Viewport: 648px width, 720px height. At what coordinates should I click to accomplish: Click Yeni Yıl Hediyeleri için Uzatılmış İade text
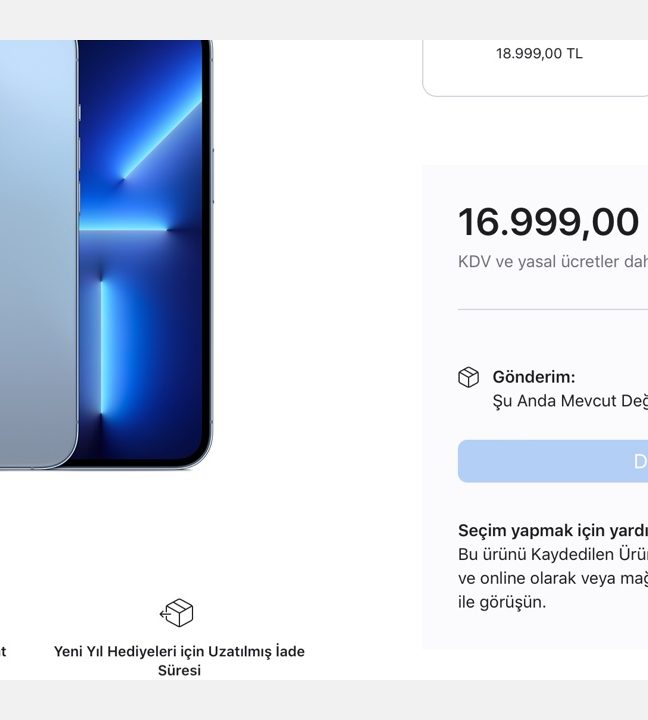(x=179, y=651)
